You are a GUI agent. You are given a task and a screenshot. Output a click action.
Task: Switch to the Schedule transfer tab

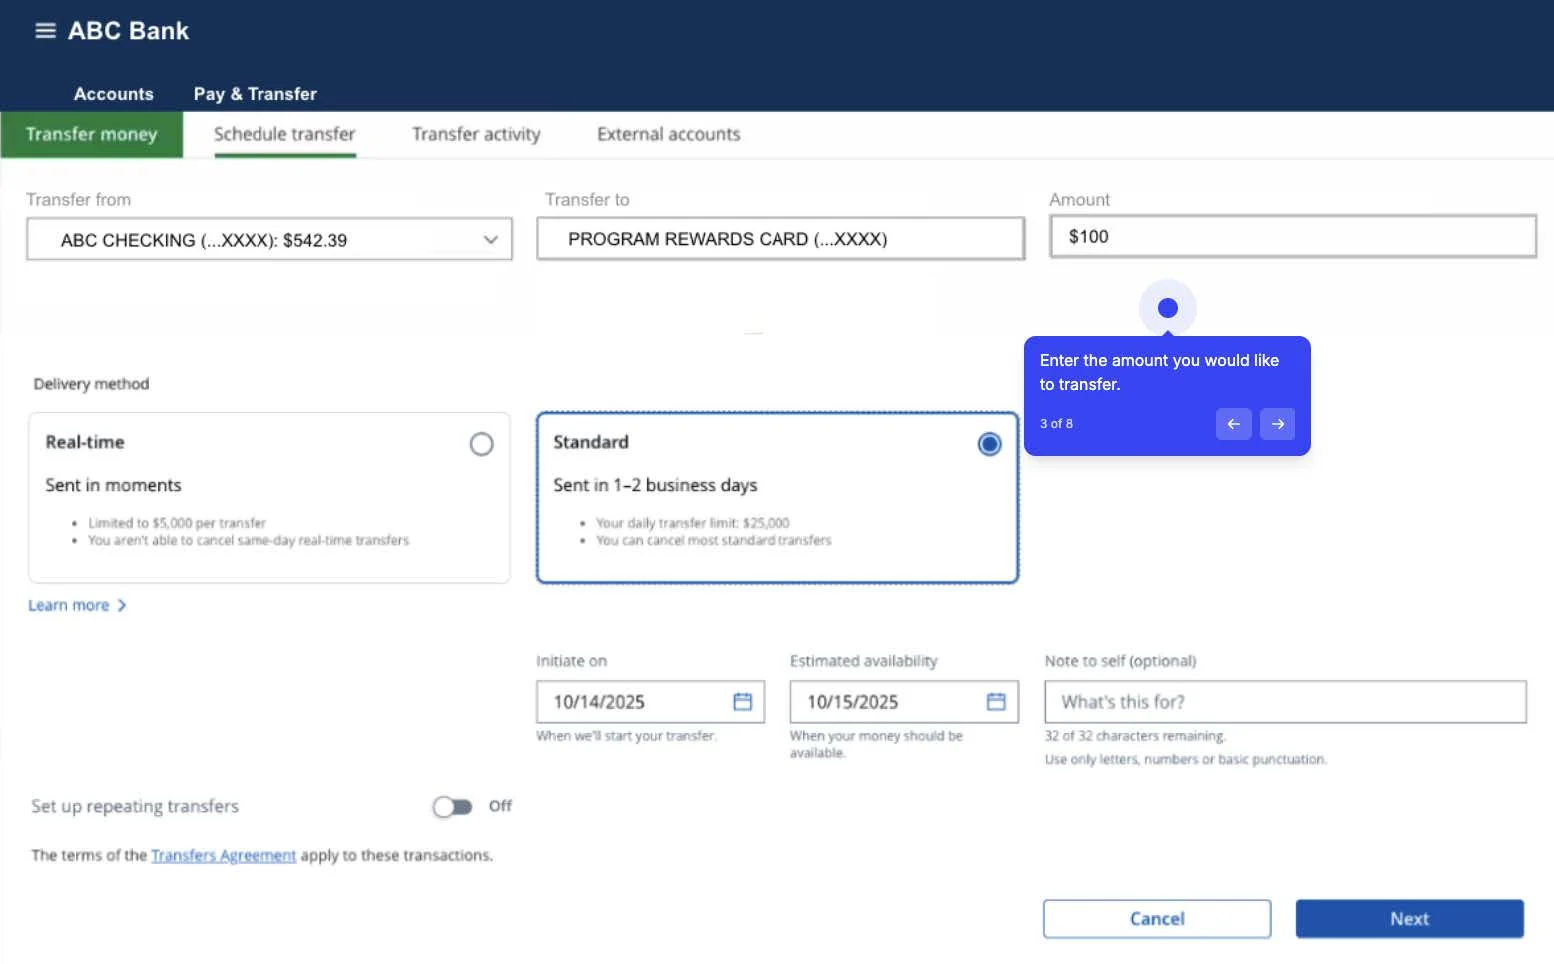(285, 134)
